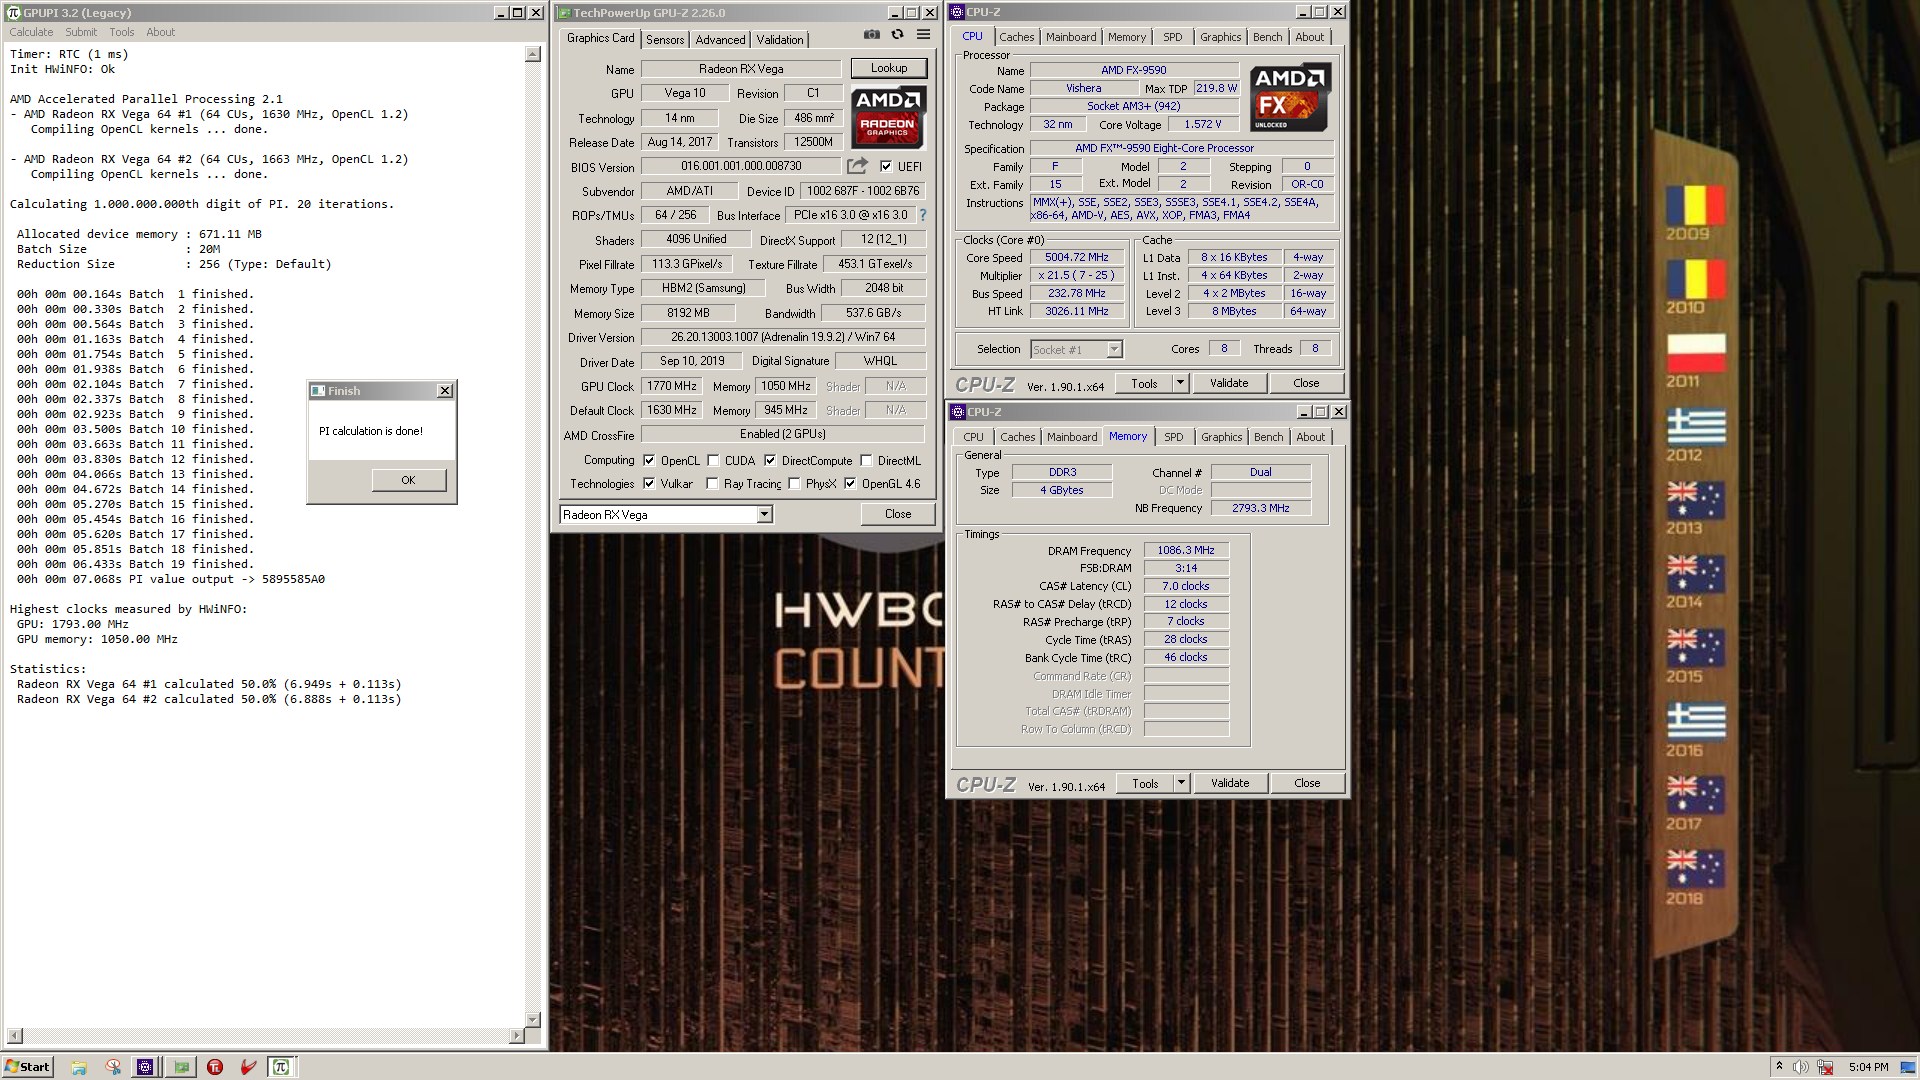Screen dimensions: 1920x1080
Task: Open the GPU-Z hamburger menu icon
Action: [x=923, y=35]
